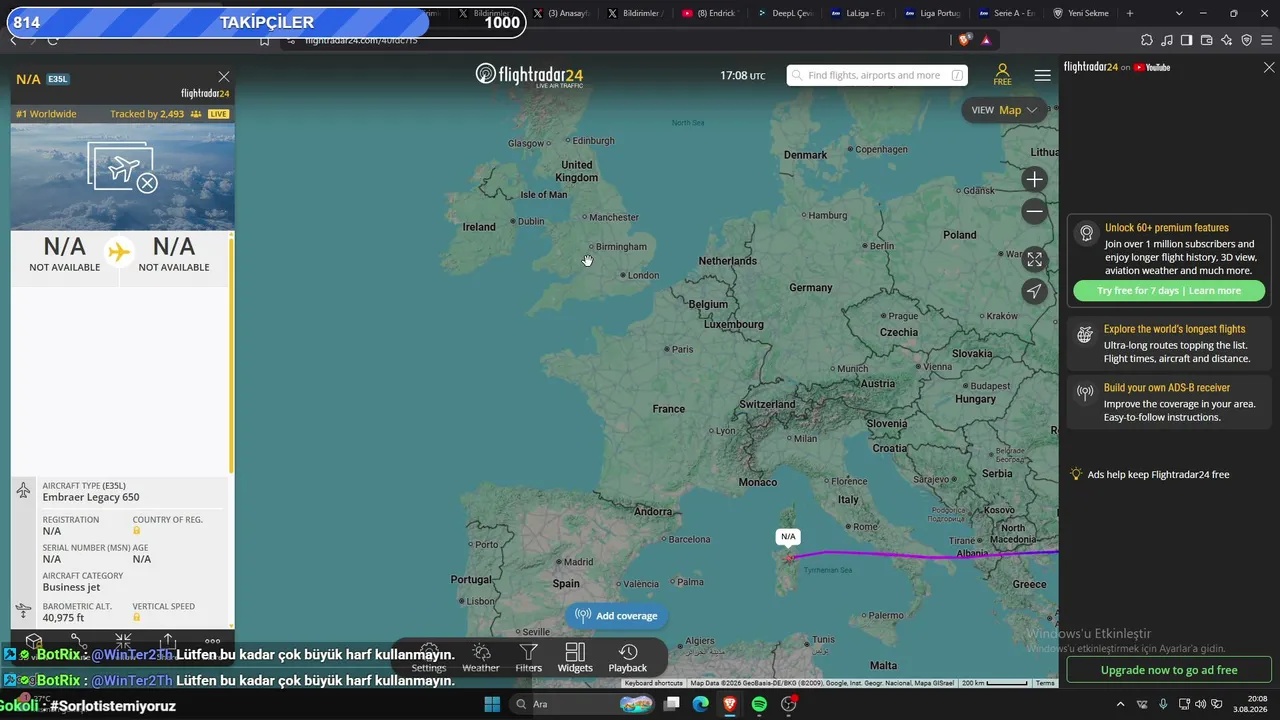Screen dimensions: 1280x720
Task: Switch to the DeepL Çeviri tab
Action: 786,13
